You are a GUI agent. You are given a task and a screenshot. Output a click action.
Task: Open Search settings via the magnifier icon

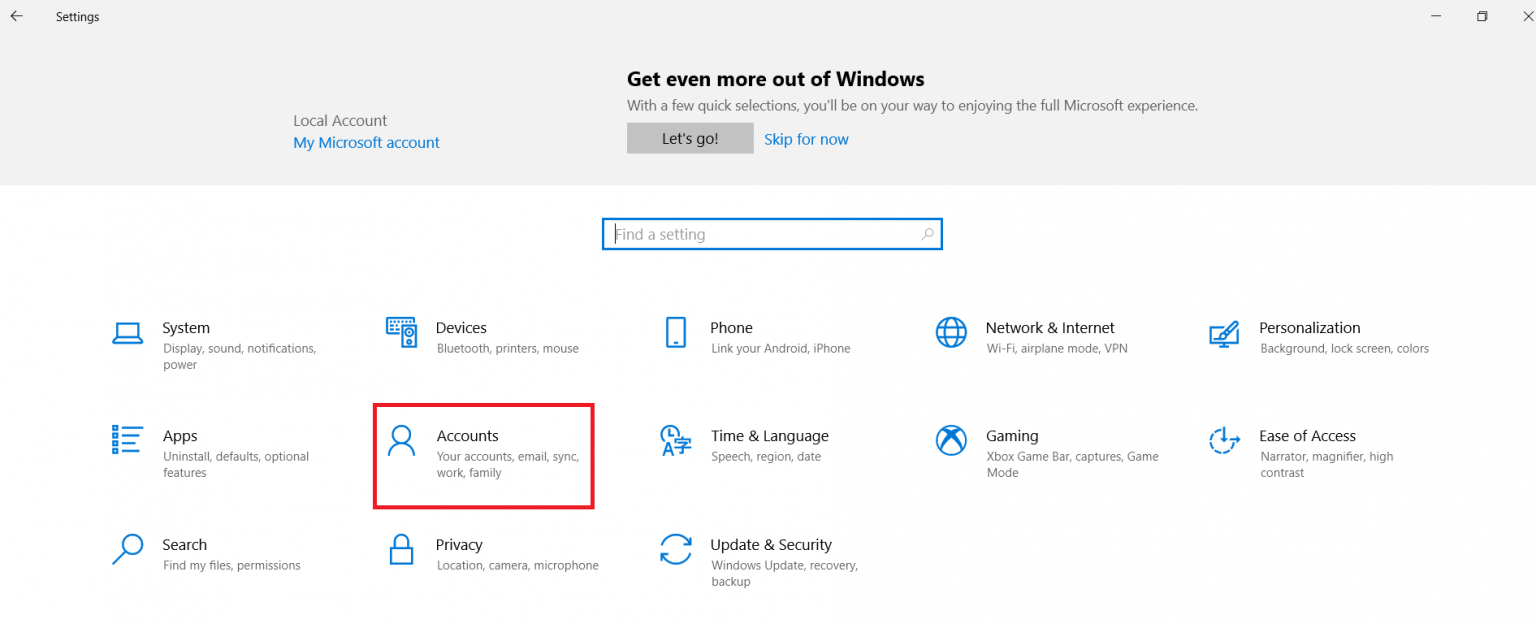(127, 550)
